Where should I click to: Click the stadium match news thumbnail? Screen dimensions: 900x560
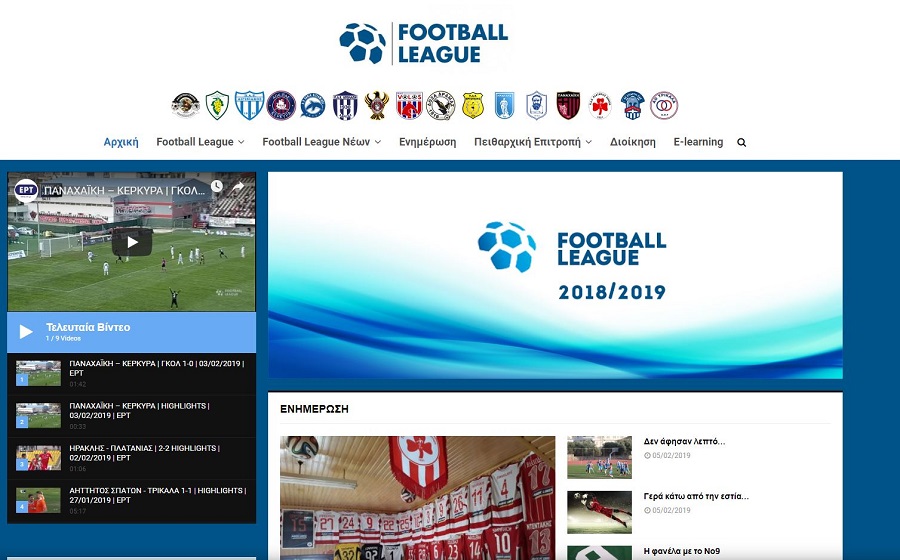(599, 457)
